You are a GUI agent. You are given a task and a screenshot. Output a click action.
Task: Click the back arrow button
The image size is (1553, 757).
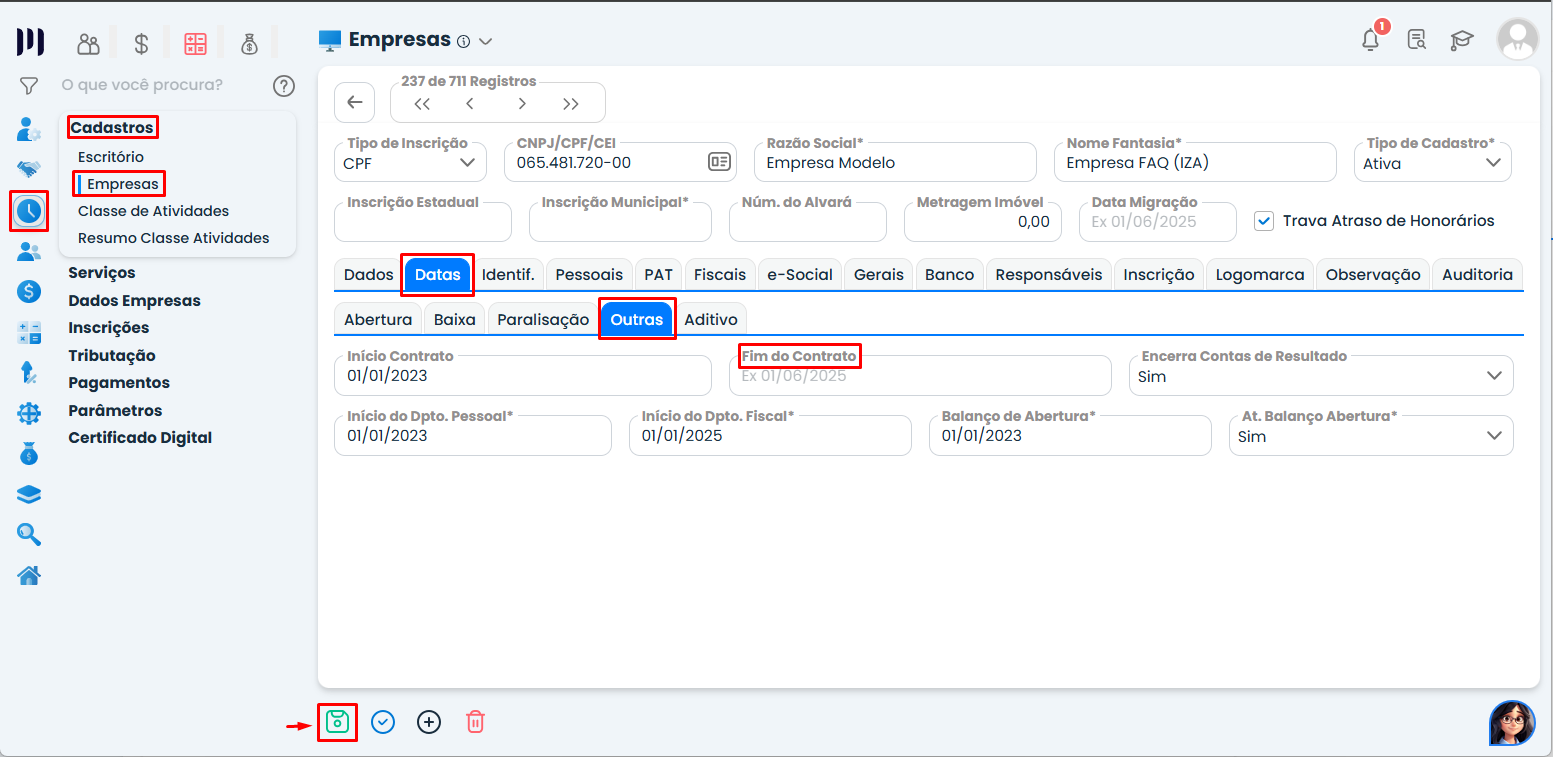click(354, 103)
